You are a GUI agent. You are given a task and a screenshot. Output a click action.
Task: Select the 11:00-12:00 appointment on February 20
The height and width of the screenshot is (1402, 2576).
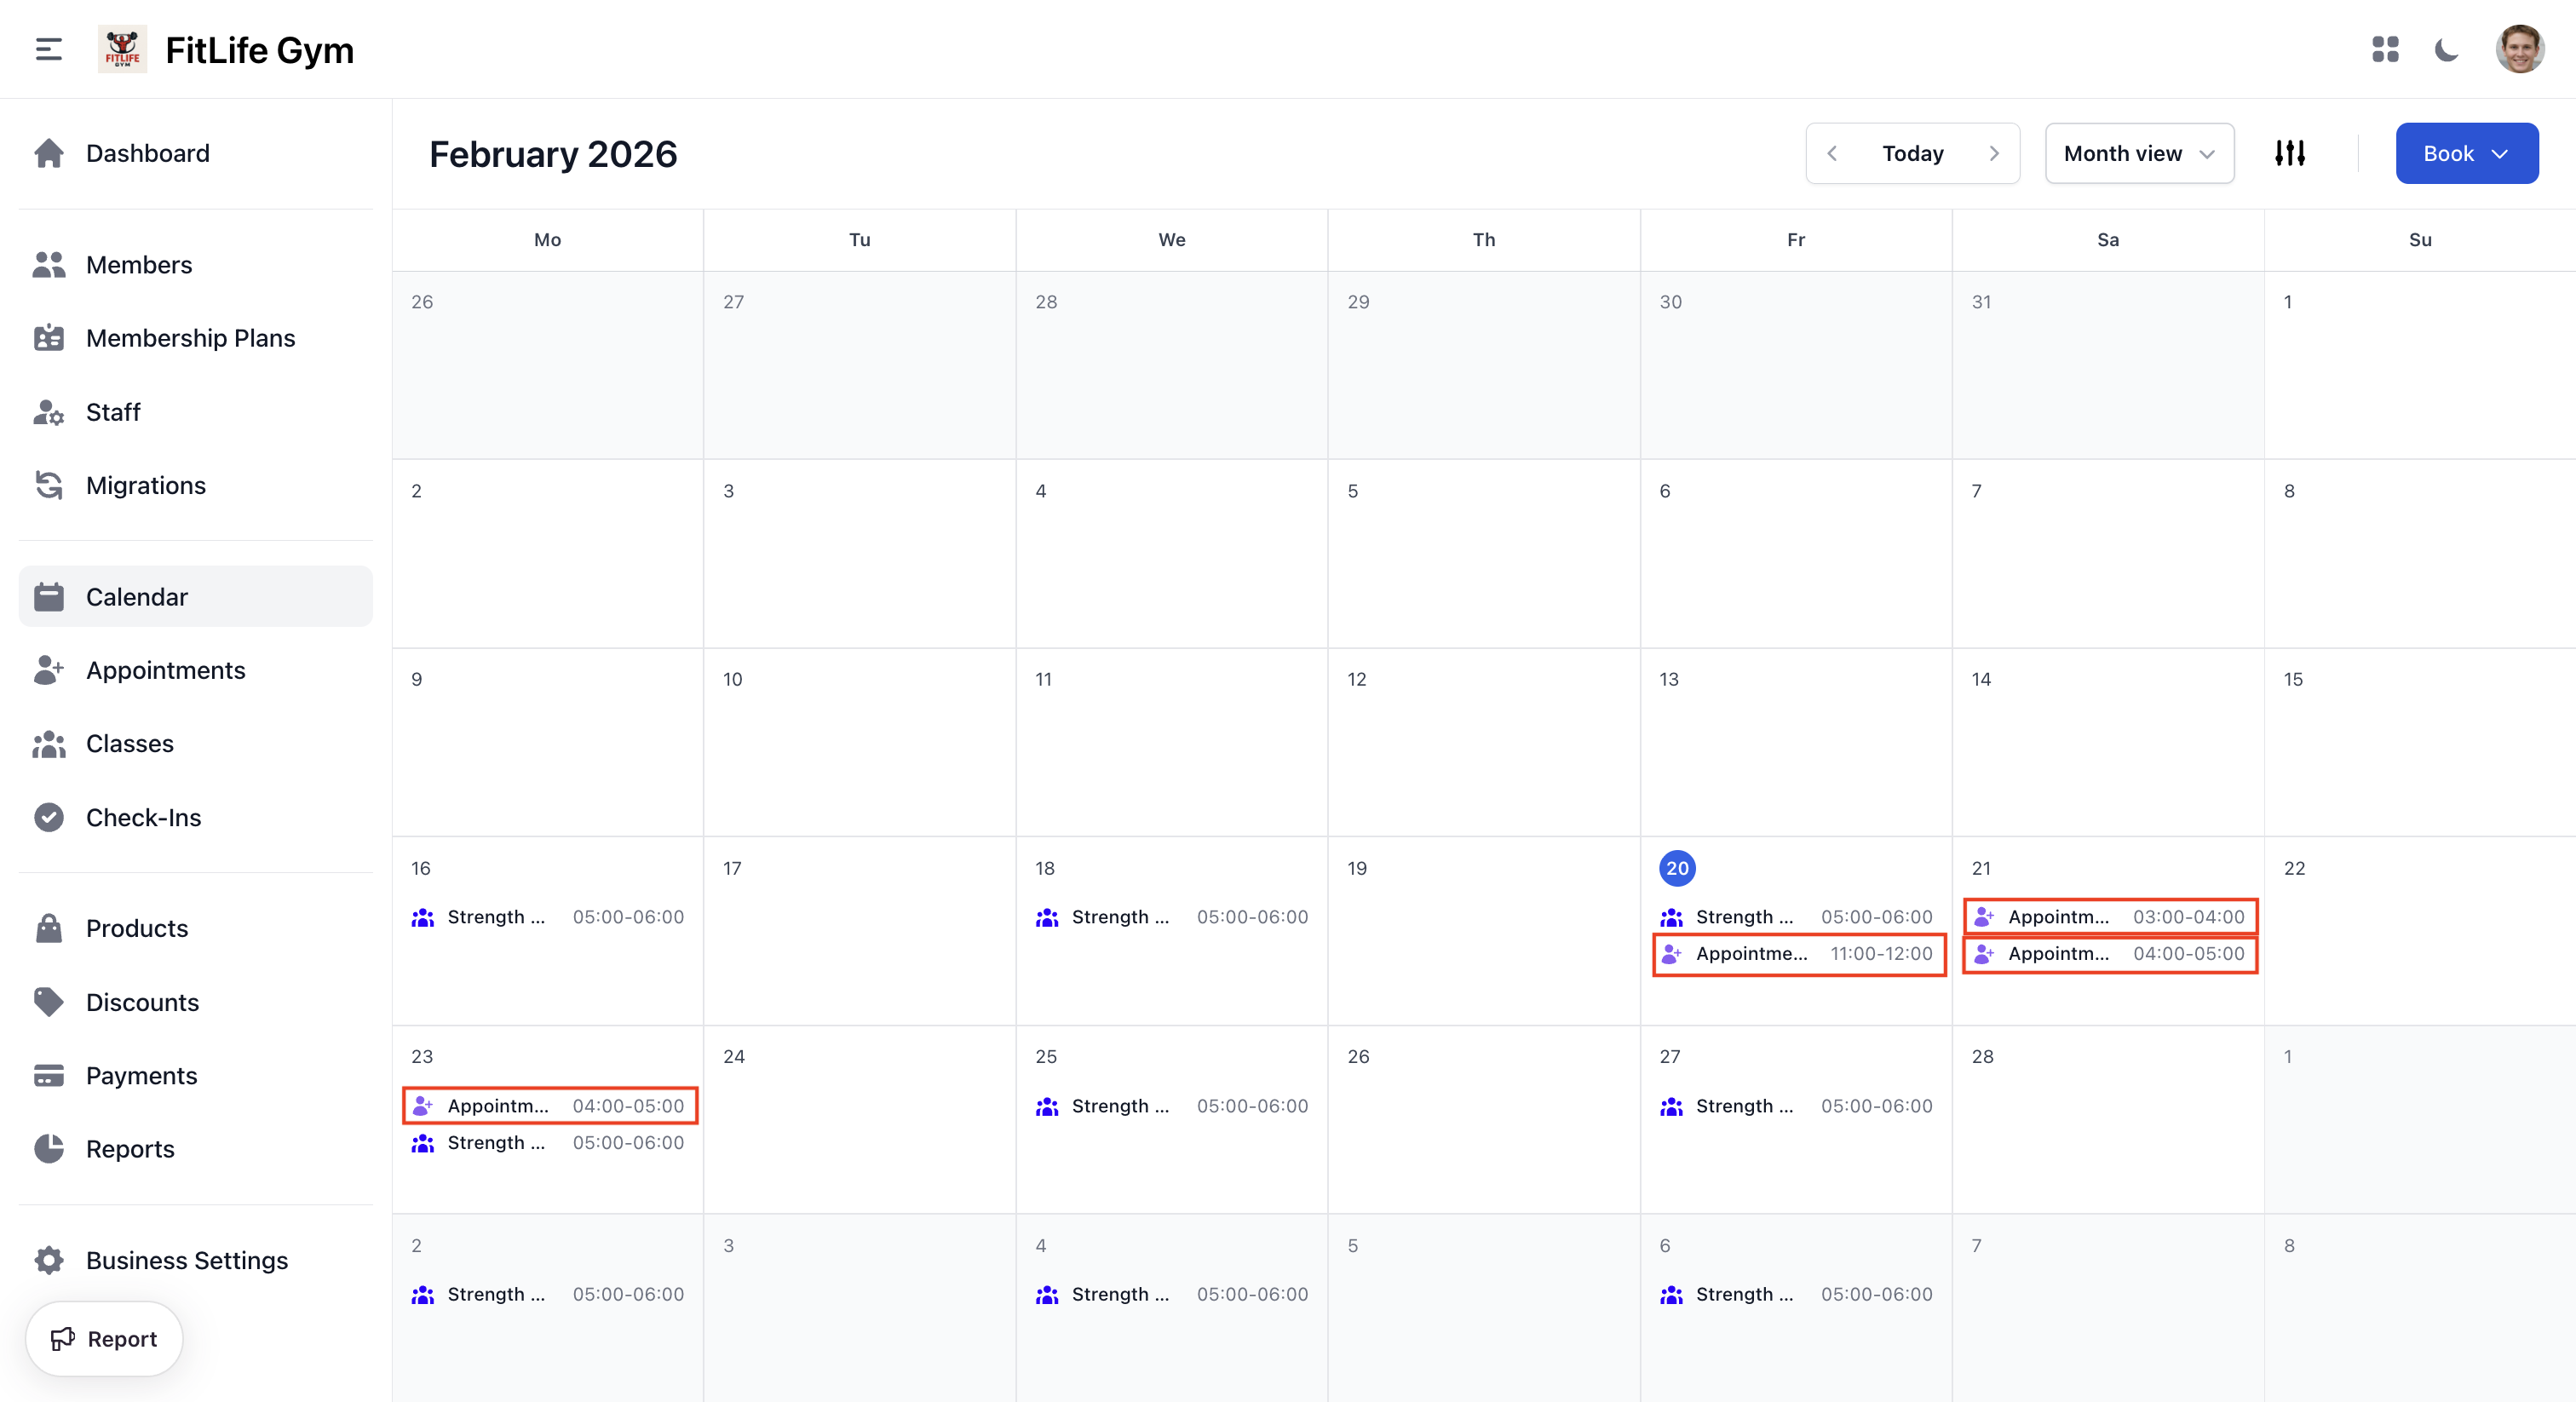pos(1797,954)
